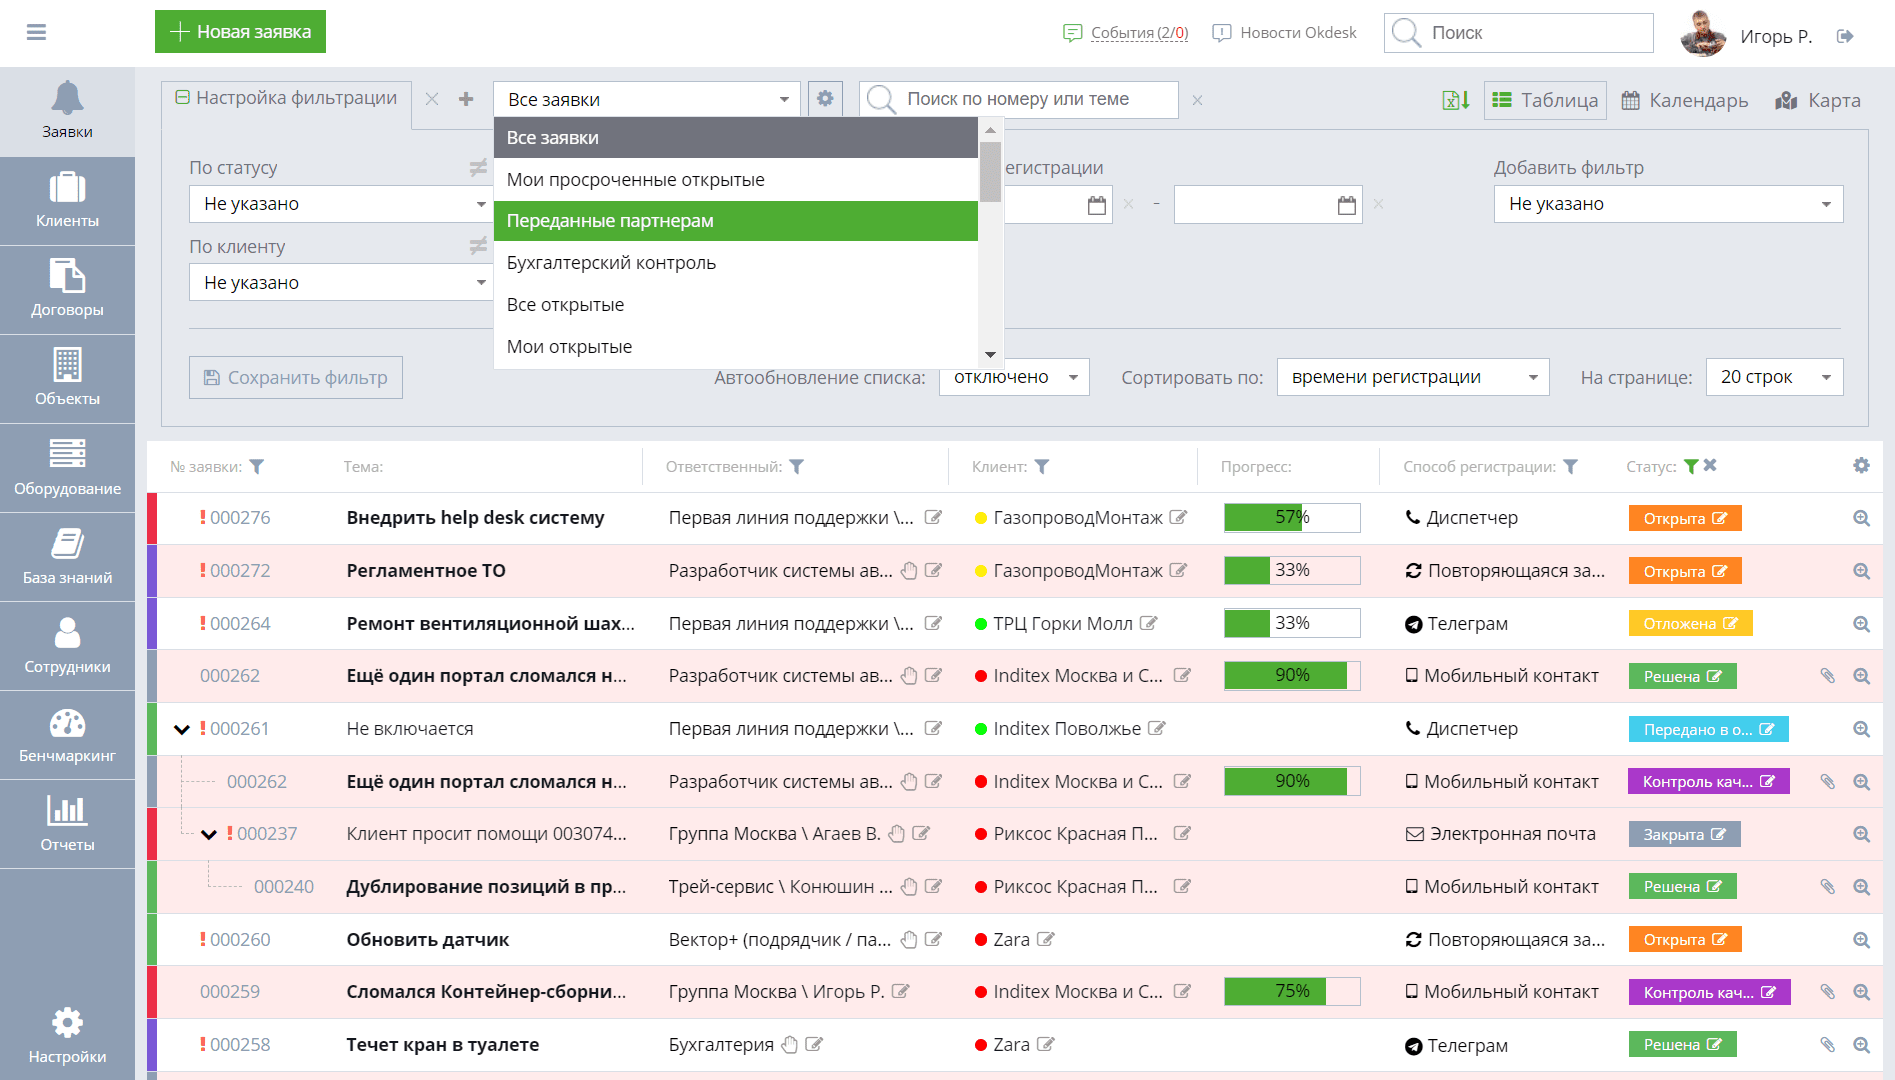This screenshot has height=1080, width=1895.
Task: Open the Добавить фильтр dropdown
Action: tap(1667, 204)
